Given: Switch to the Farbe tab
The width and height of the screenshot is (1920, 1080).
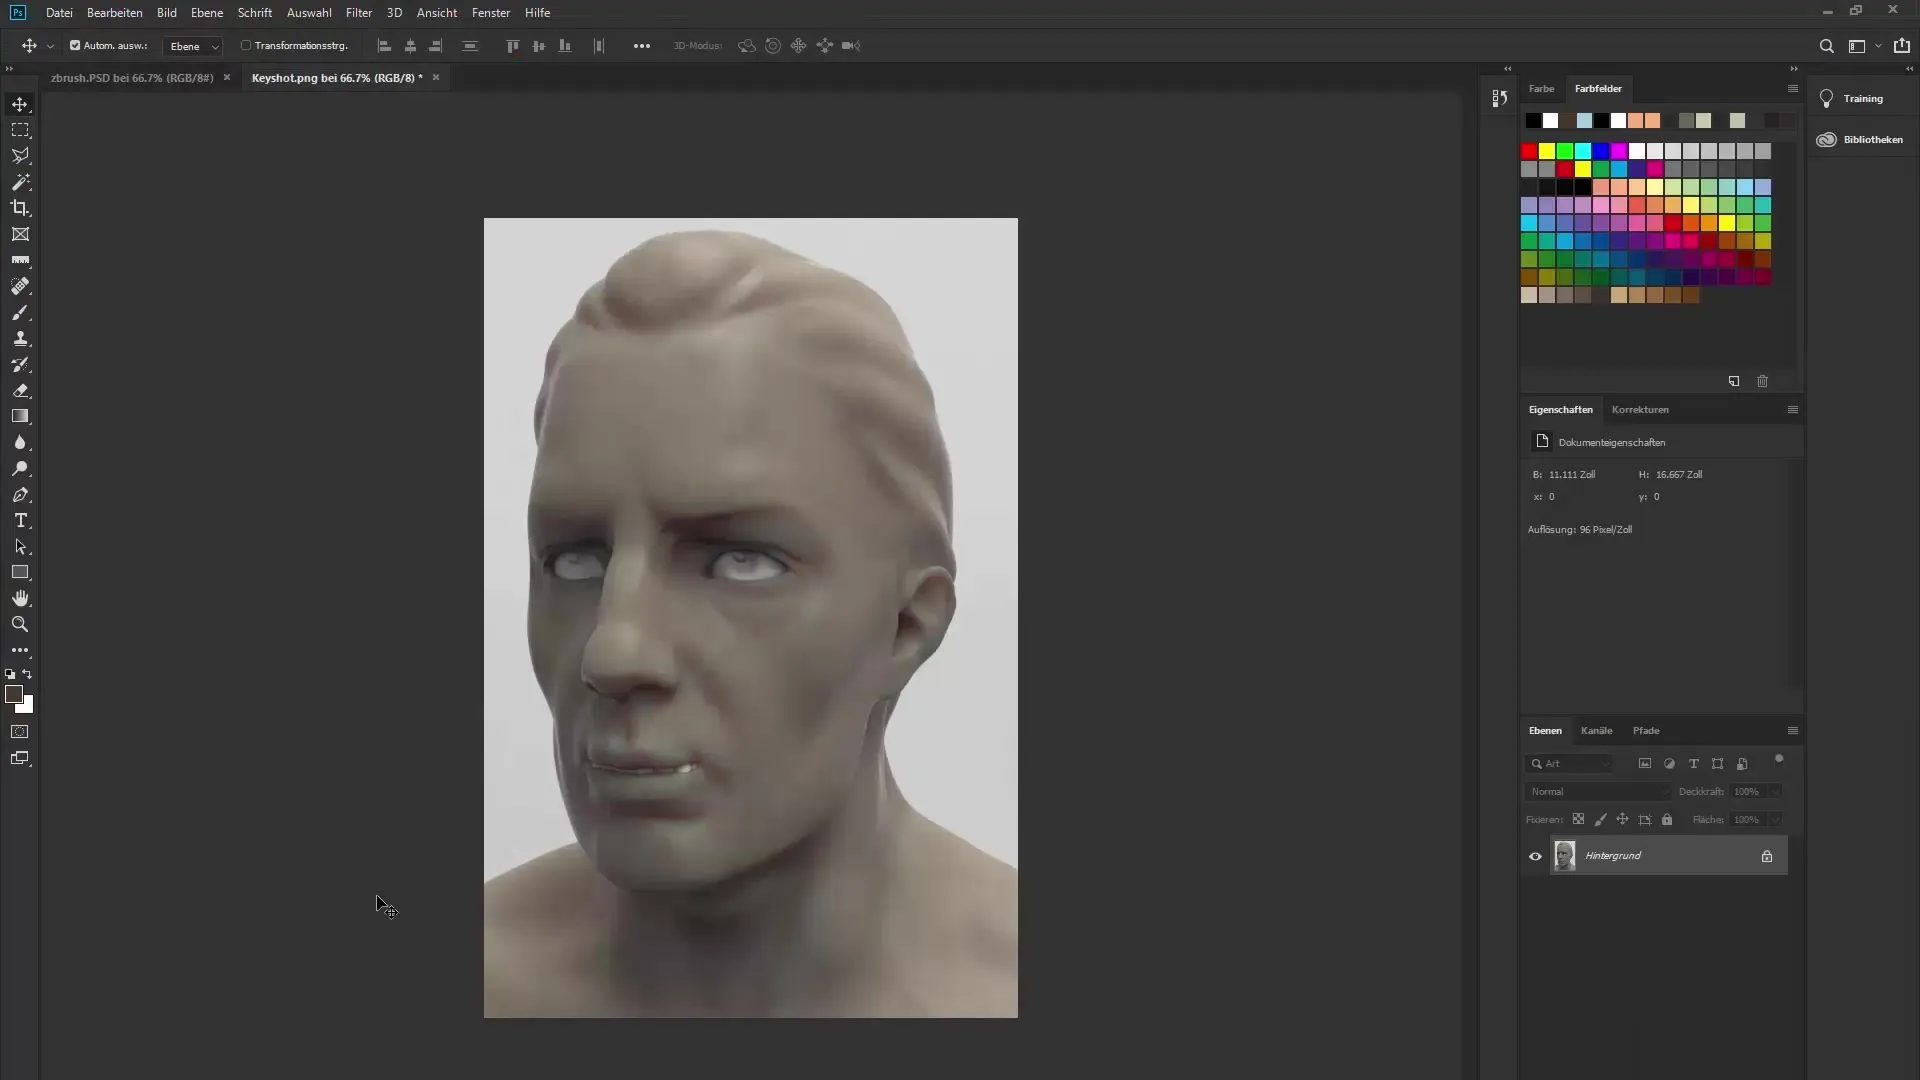Looking at the screenshot, I should coord(1541,88).
